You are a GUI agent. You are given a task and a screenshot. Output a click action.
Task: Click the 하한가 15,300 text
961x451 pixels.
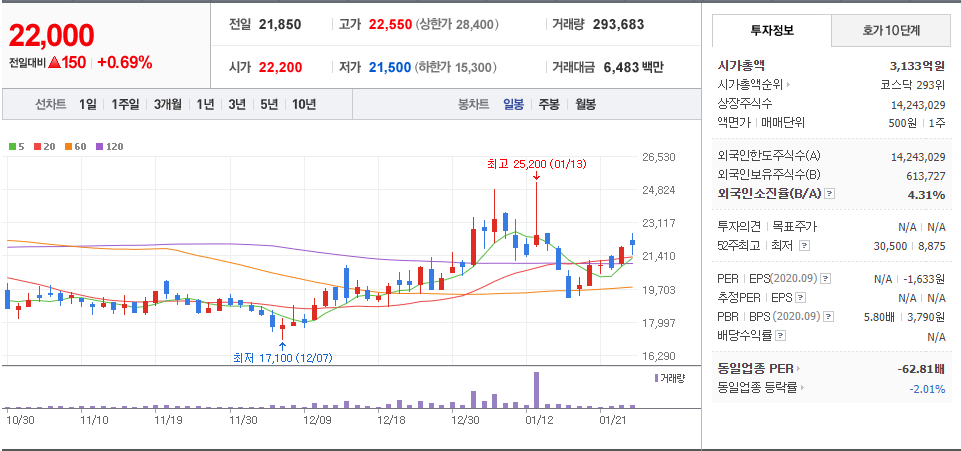[x=457, y=67]
